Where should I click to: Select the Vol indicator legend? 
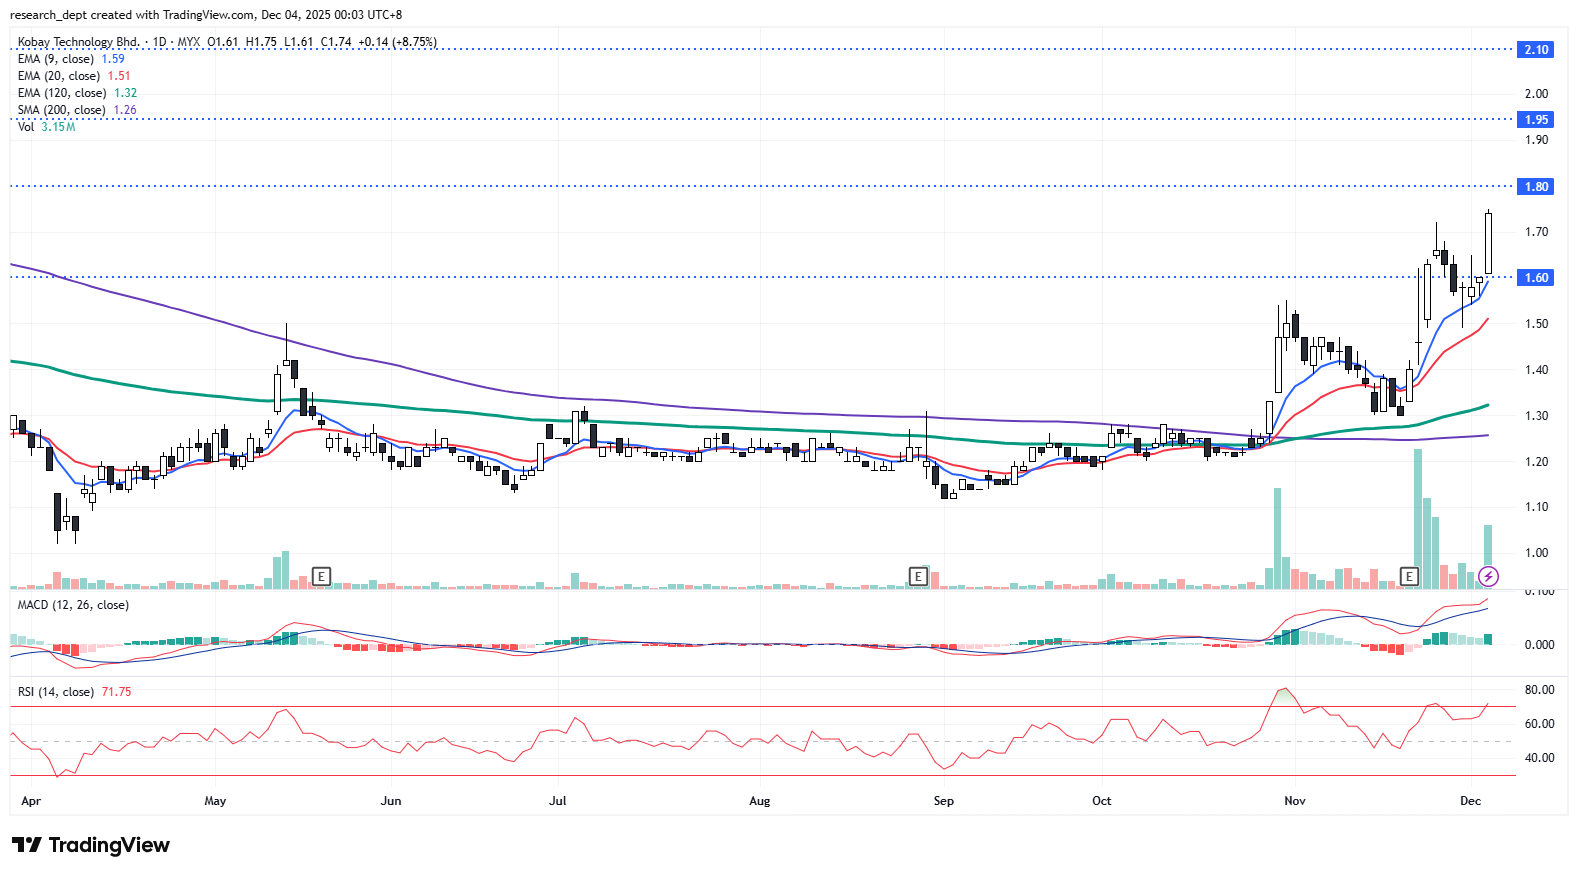(26, 127)
